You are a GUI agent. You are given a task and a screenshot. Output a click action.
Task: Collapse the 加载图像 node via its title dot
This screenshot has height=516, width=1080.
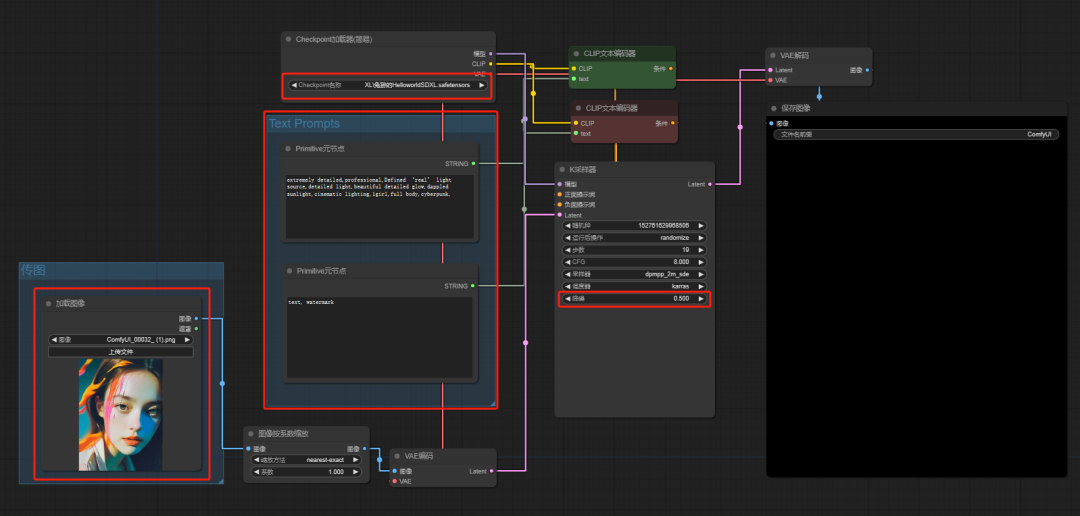coord(48,303)
